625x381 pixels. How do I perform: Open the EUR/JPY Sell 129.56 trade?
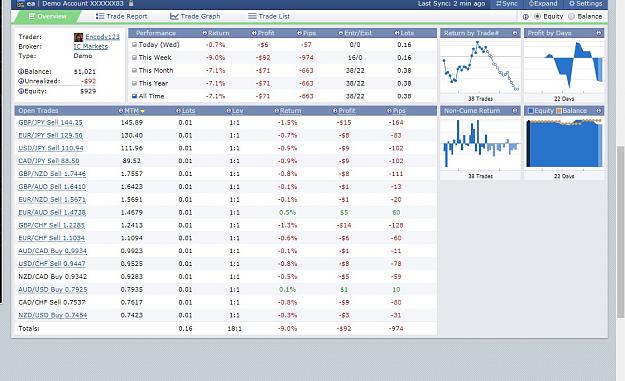[50, 136]
